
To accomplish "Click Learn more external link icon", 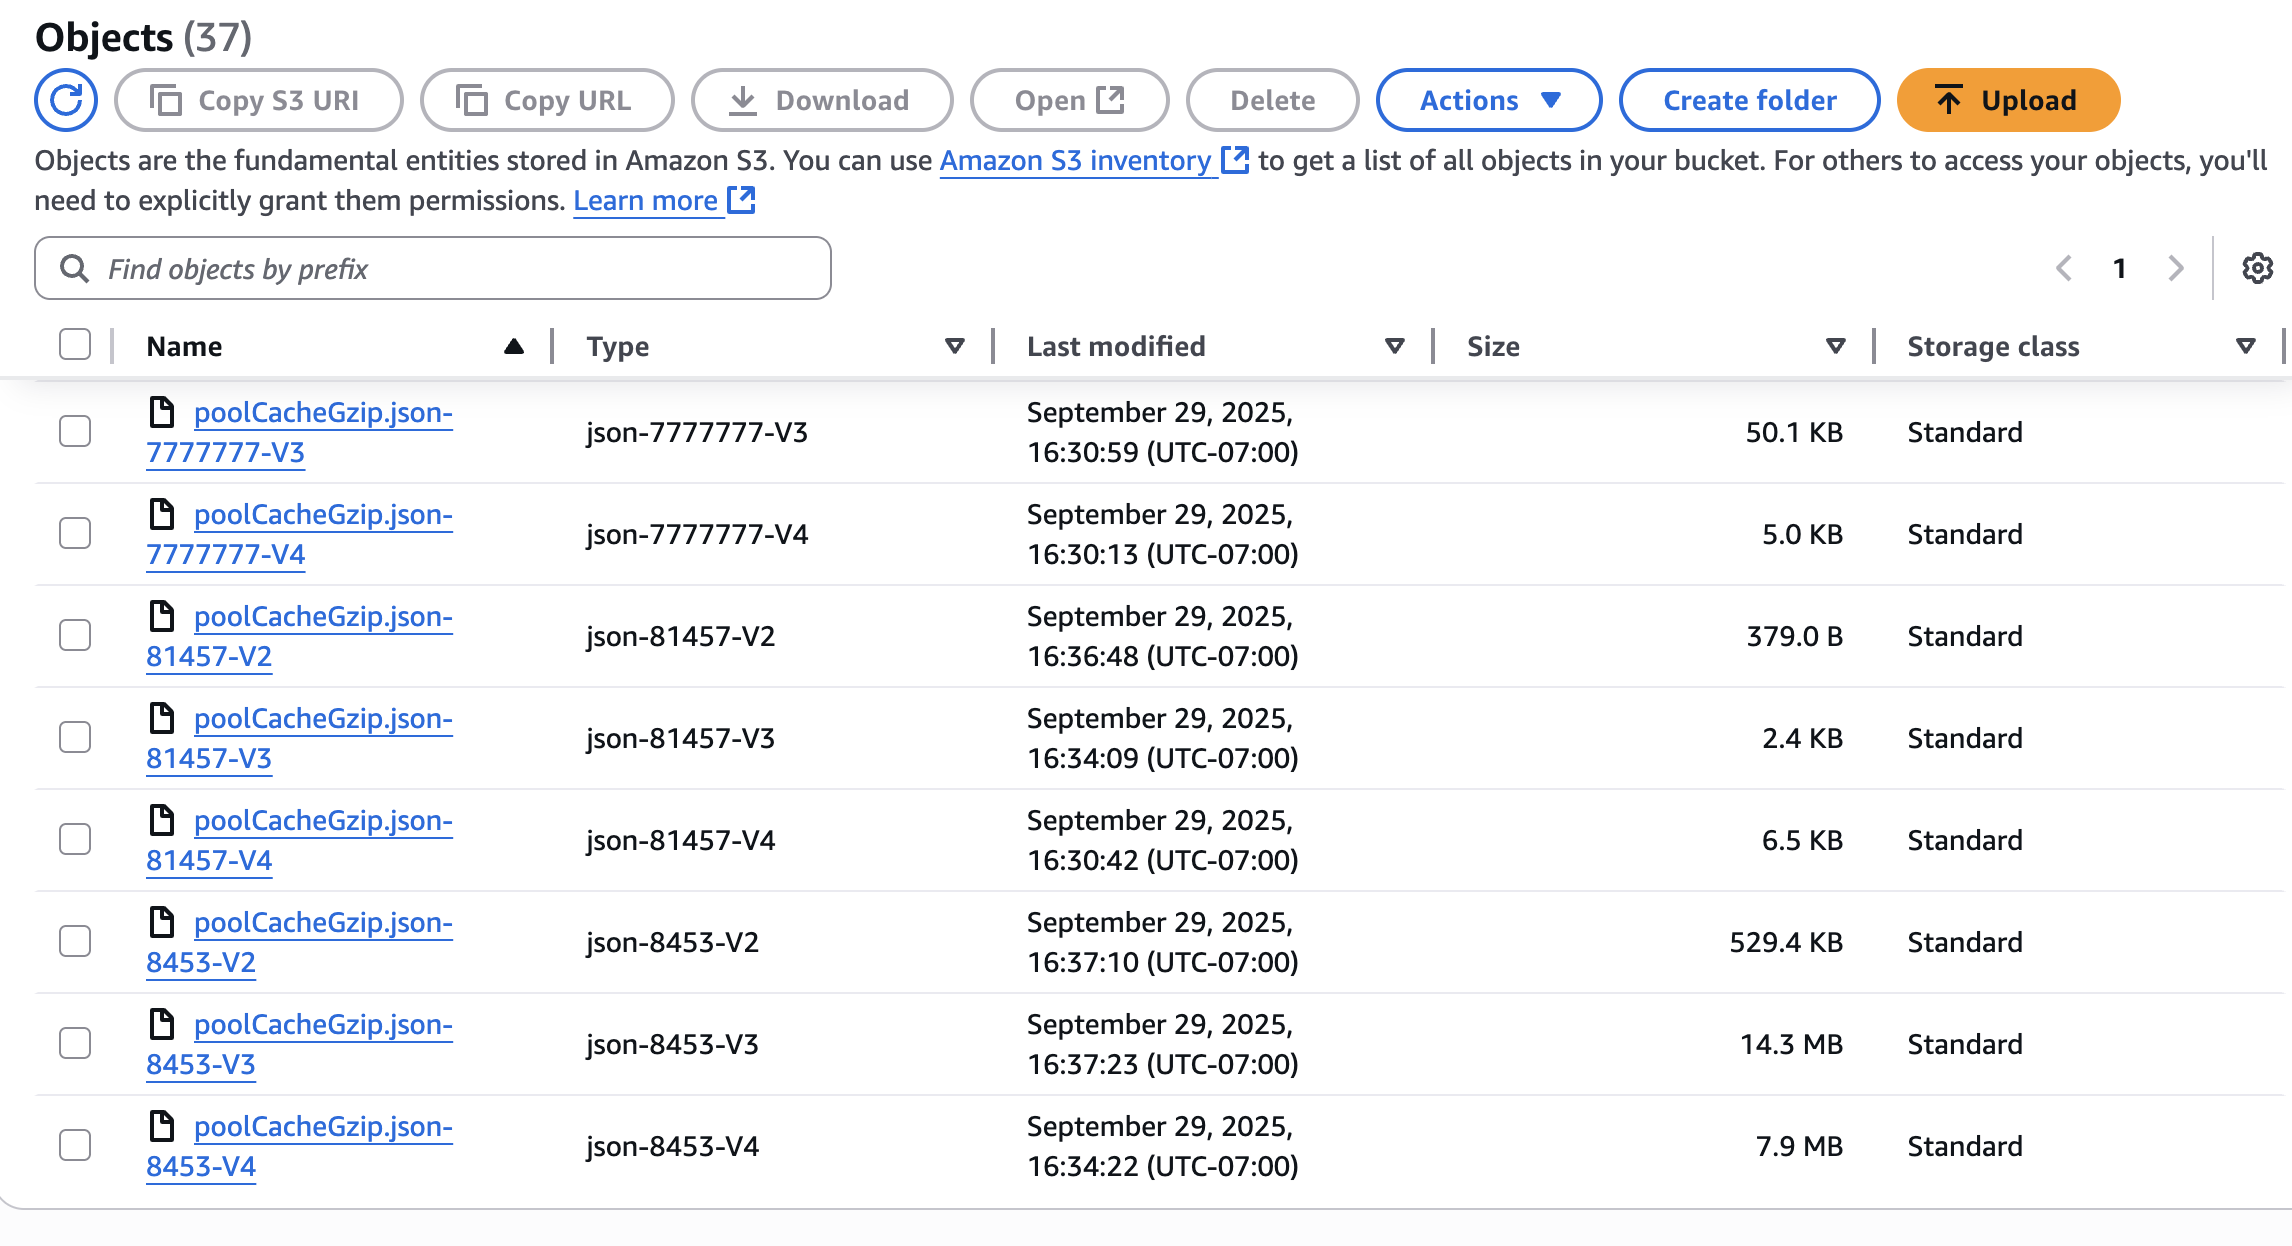I will click(x=741, y=200).
